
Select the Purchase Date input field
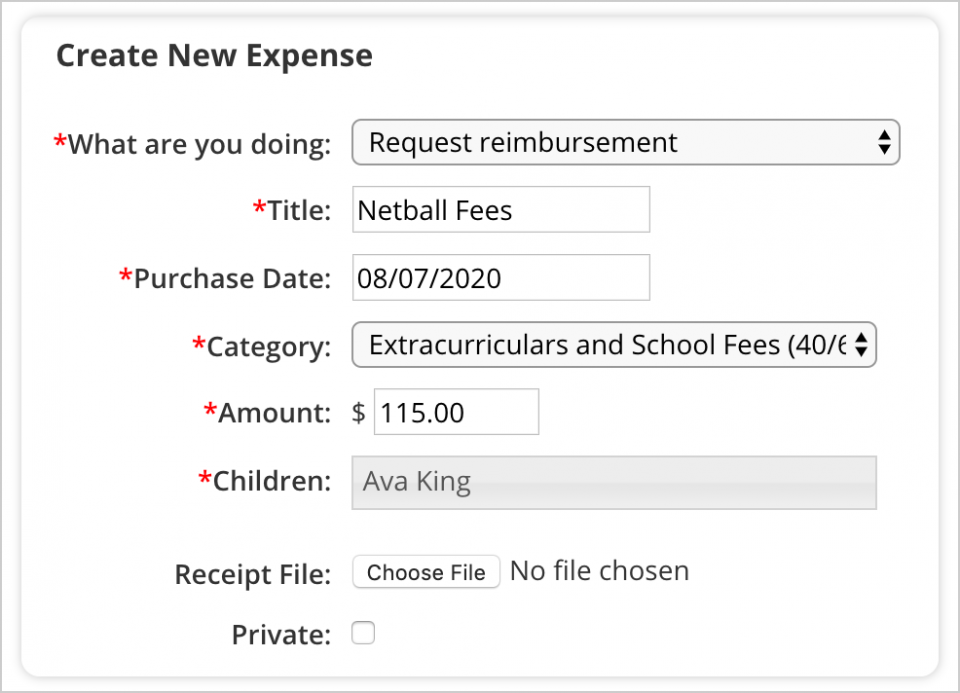501,278
